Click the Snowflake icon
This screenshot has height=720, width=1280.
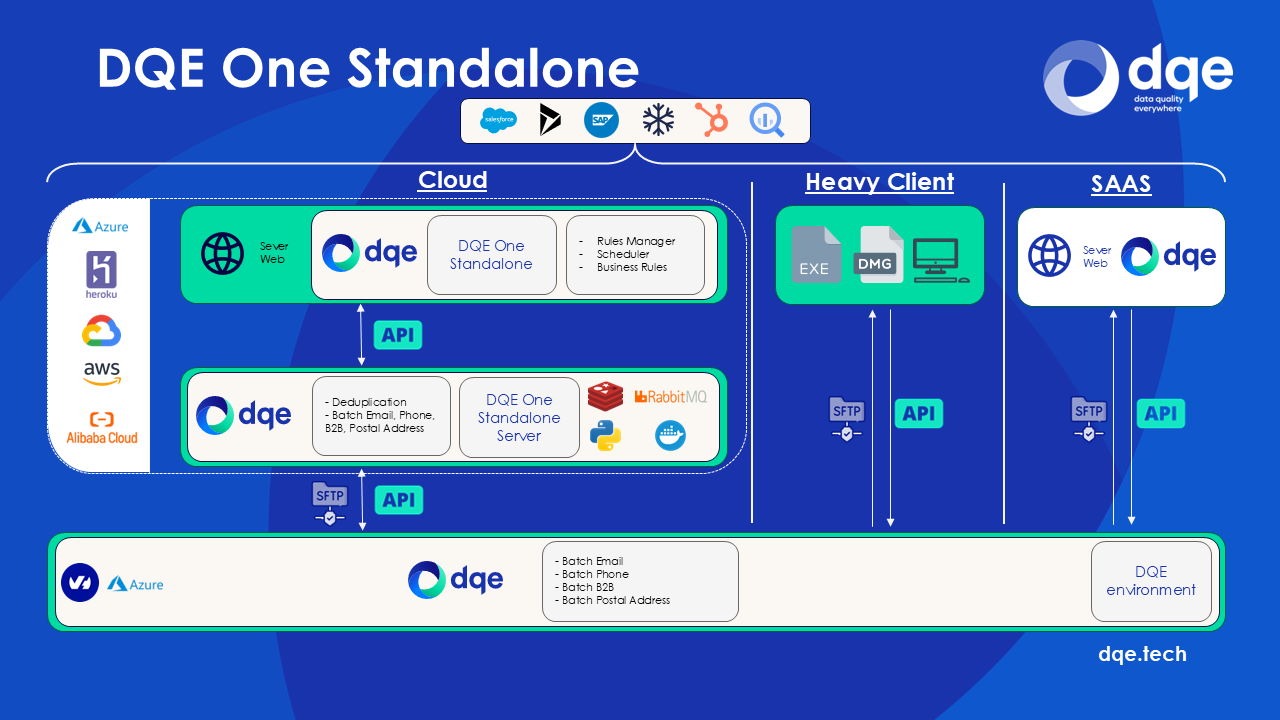(658, 121)
